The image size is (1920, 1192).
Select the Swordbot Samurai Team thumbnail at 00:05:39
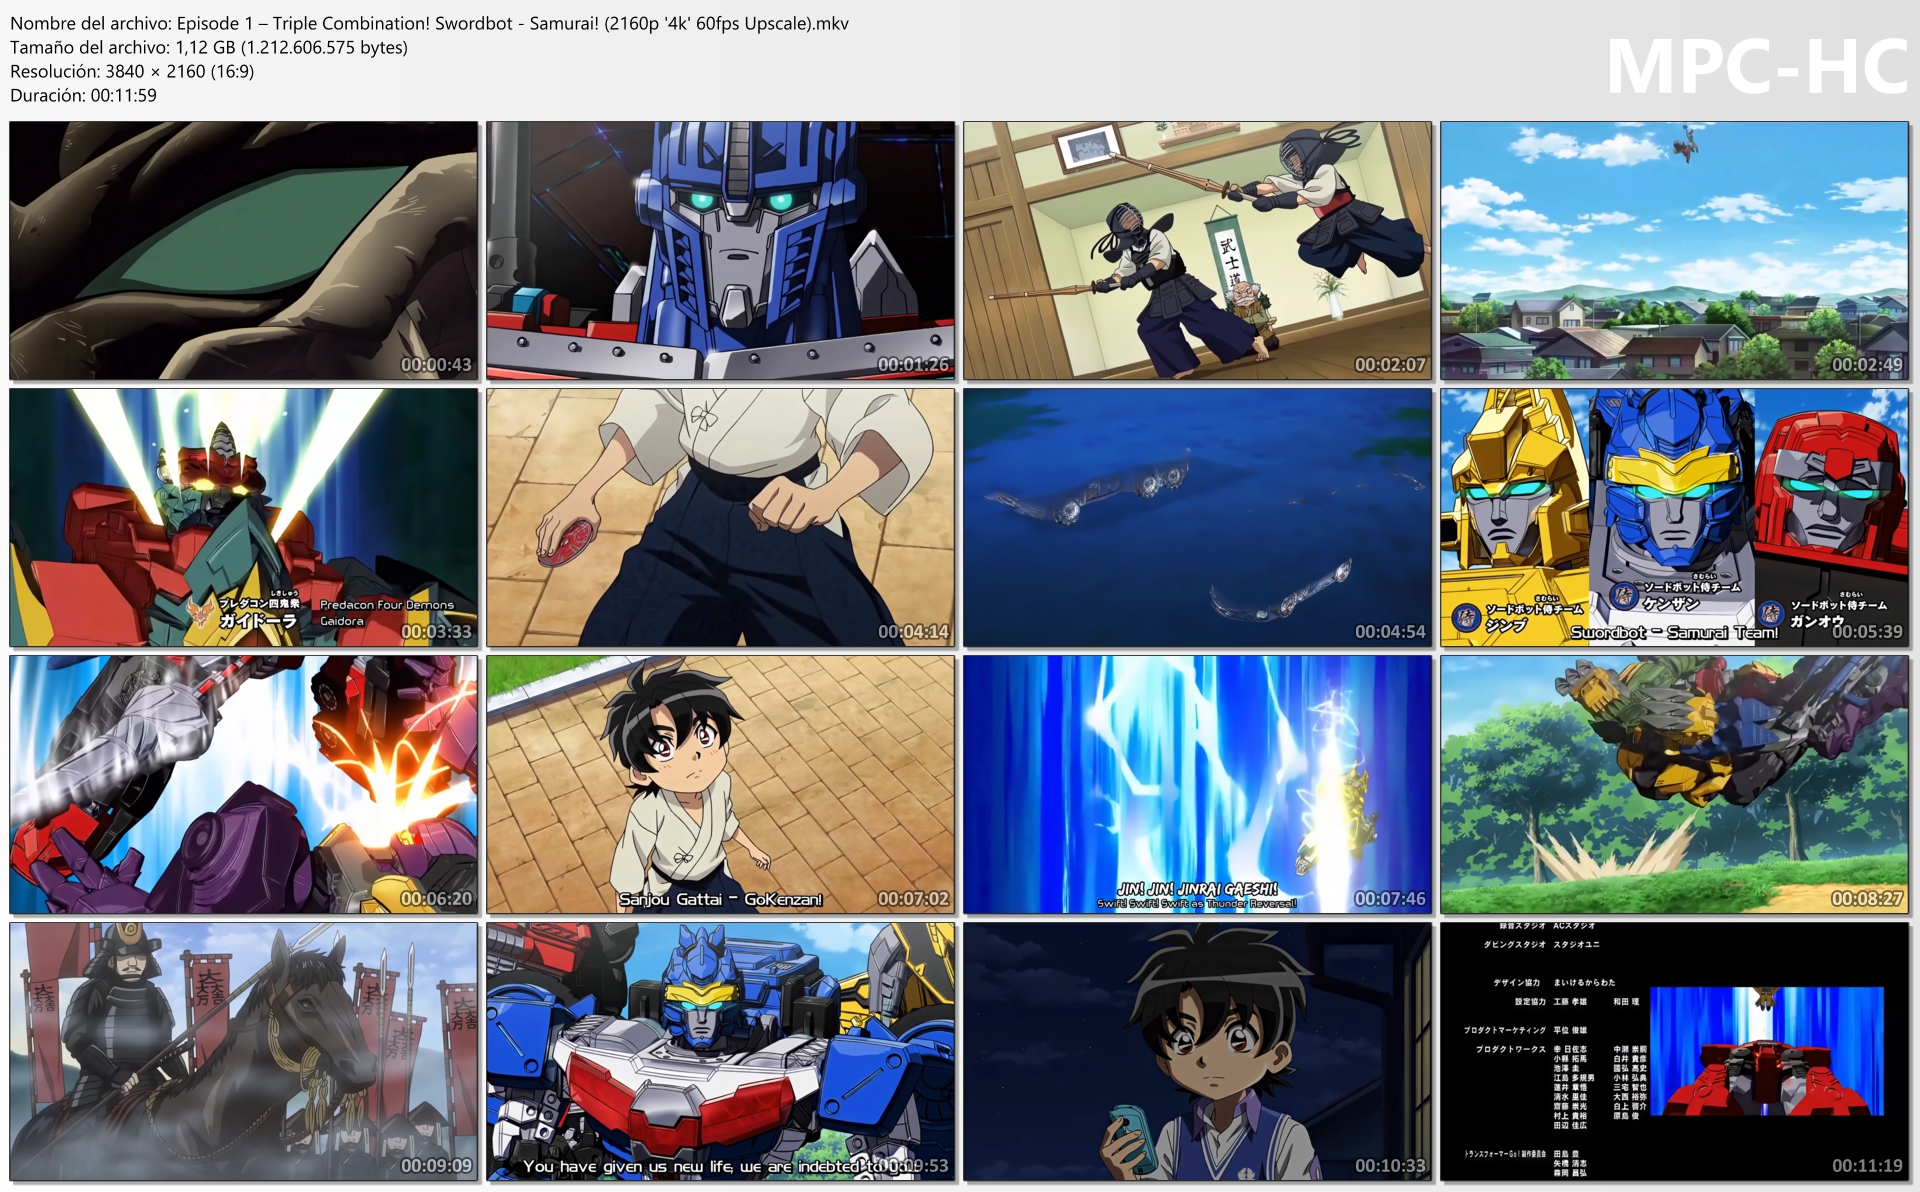point(1675,518)
